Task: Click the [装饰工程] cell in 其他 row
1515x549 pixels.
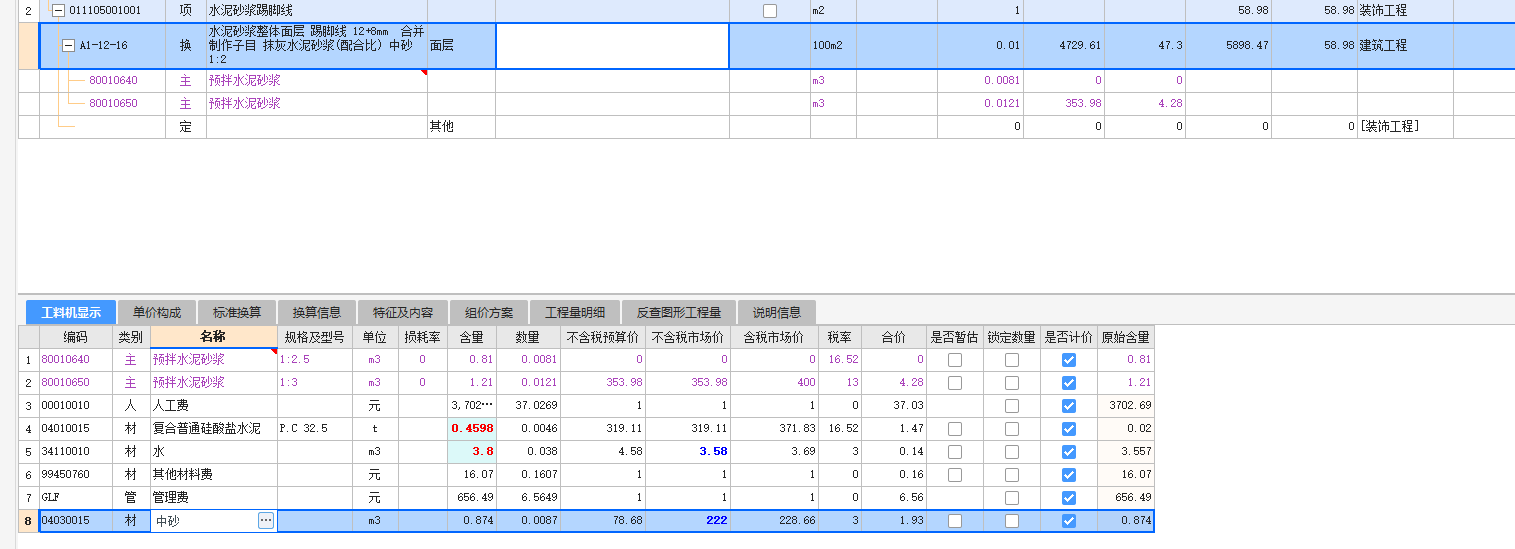Action: pos(1405,126)
